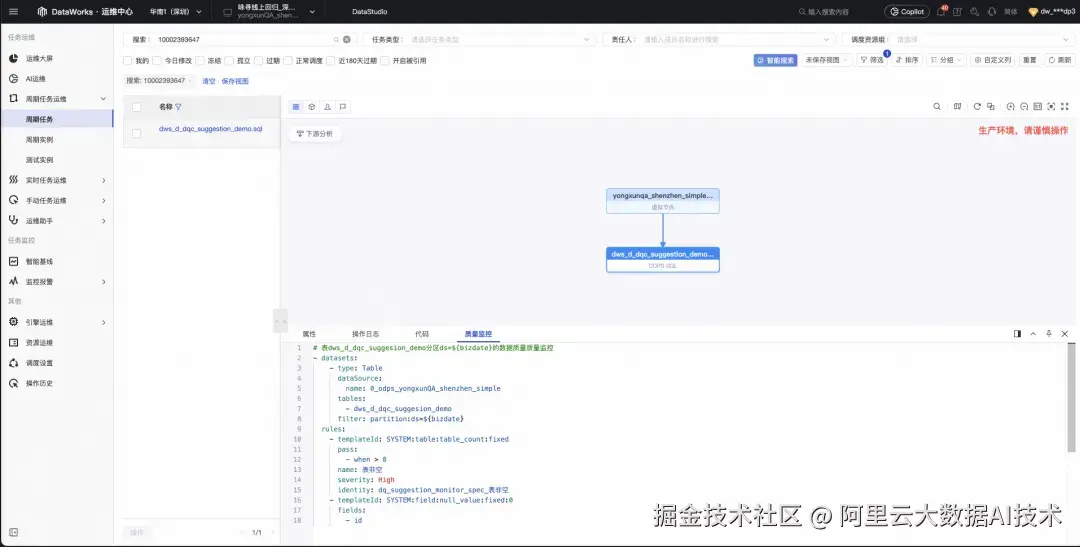1080x547 pixels.
Task: Check the 冻结 filter checkbox
Action: click(x=200, y=61)
